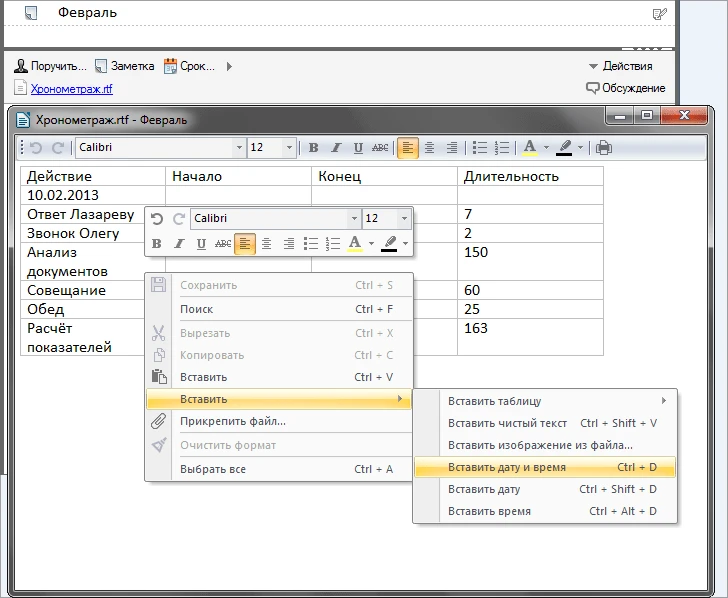The width and height of the screenshot is (728, 598).
Task: Apply numbered list from the floating mini toolbar
Action: [332, 243]
